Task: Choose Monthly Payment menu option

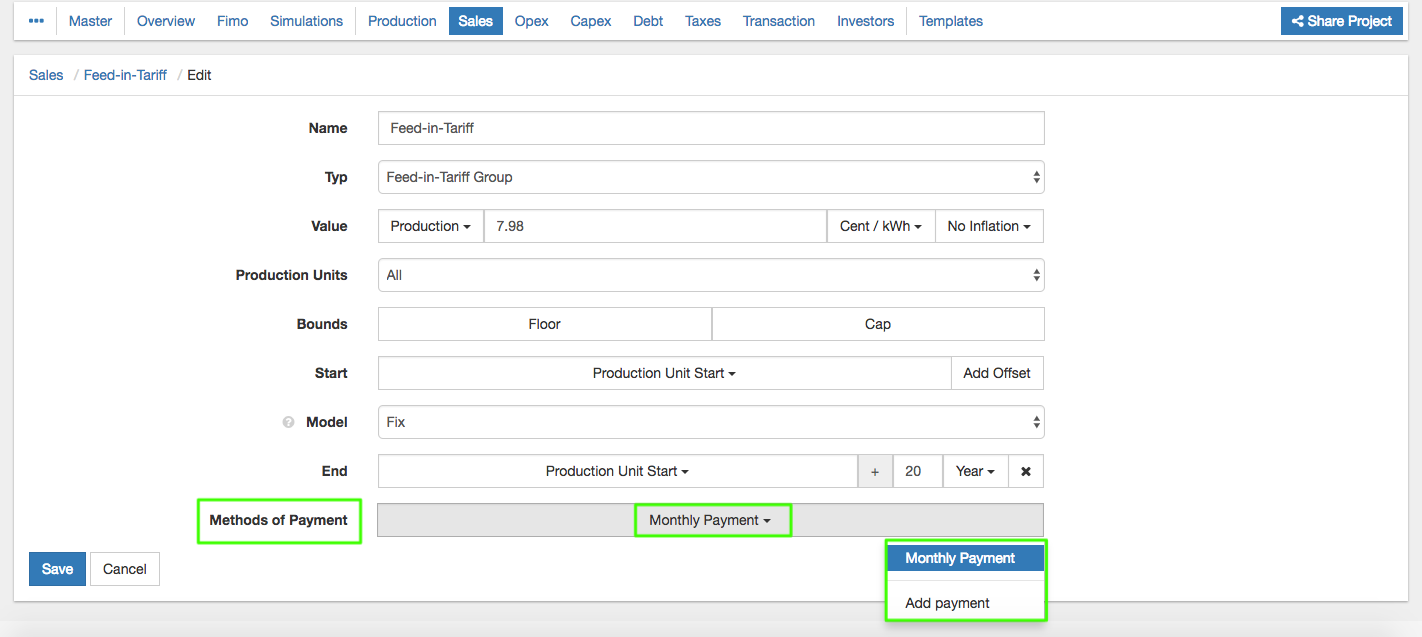Action: [960, 558]
